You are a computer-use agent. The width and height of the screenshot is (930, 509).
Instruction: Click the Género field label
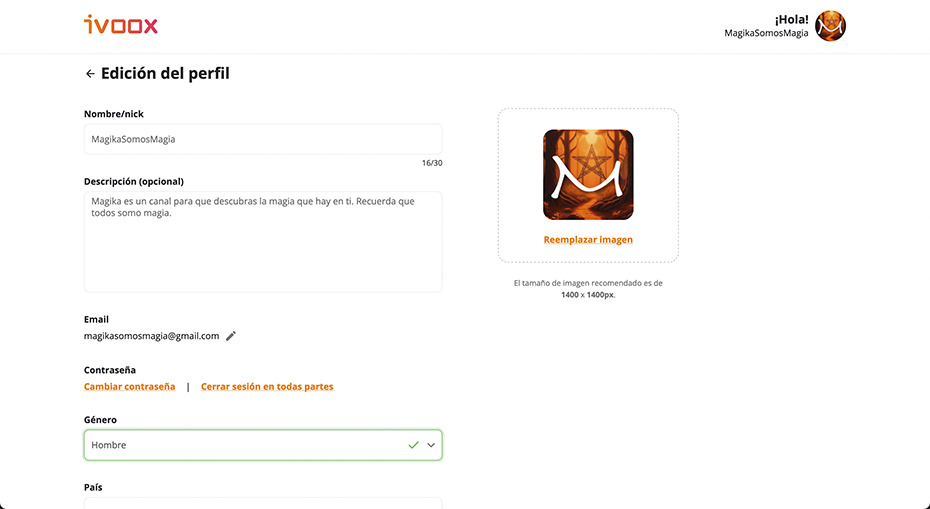100,419
